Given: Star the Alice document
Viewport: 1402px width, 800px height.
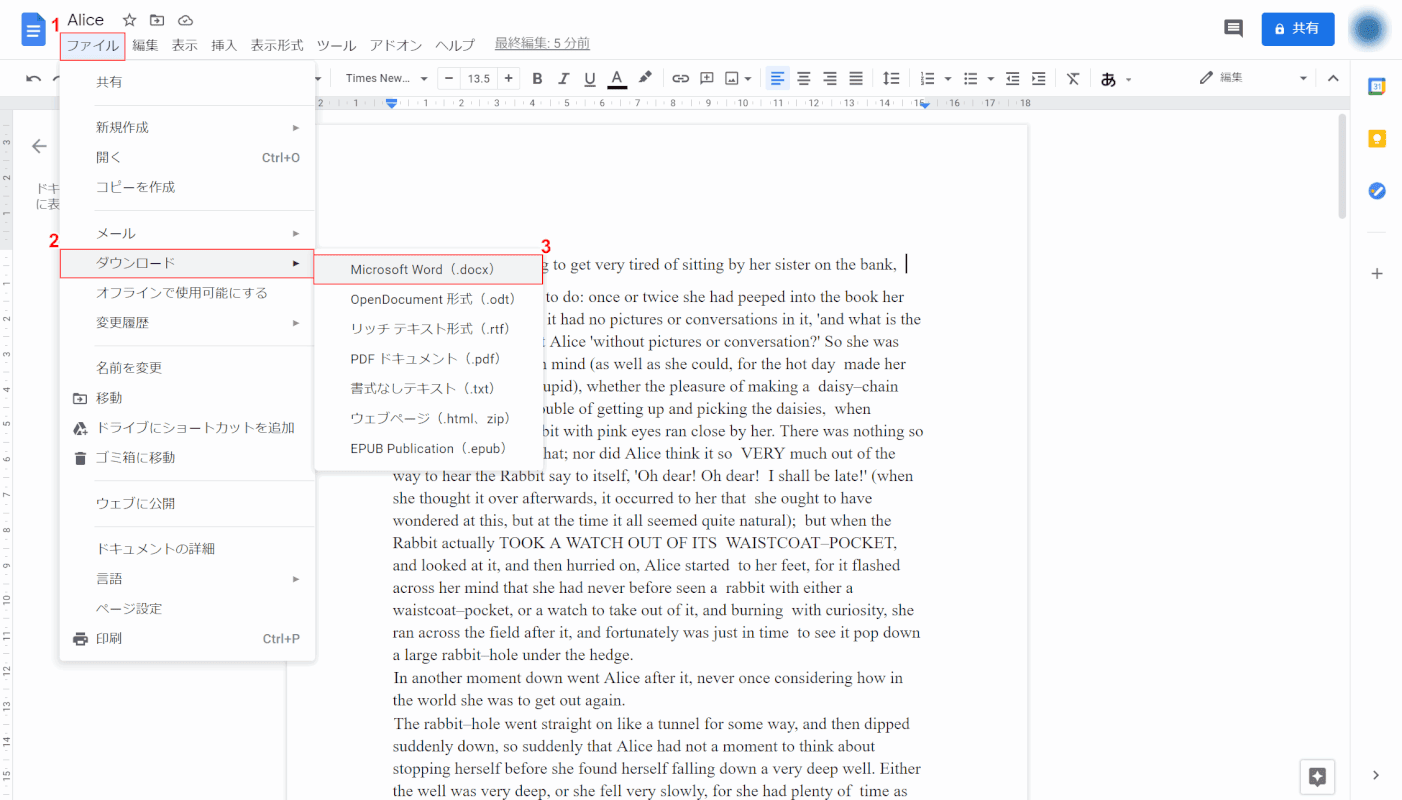Looking at the screenshot, I should (x=130, y=20).
